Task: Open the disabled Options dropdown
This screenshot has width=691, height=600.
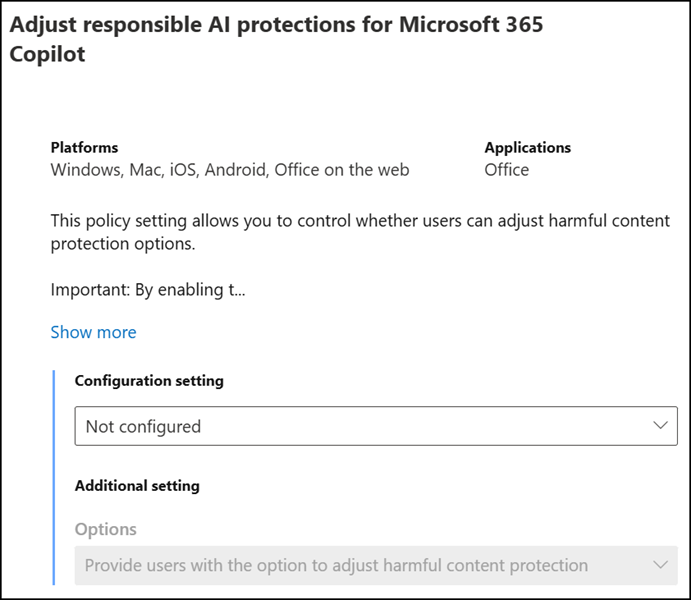Action: (x=375, y=565)
